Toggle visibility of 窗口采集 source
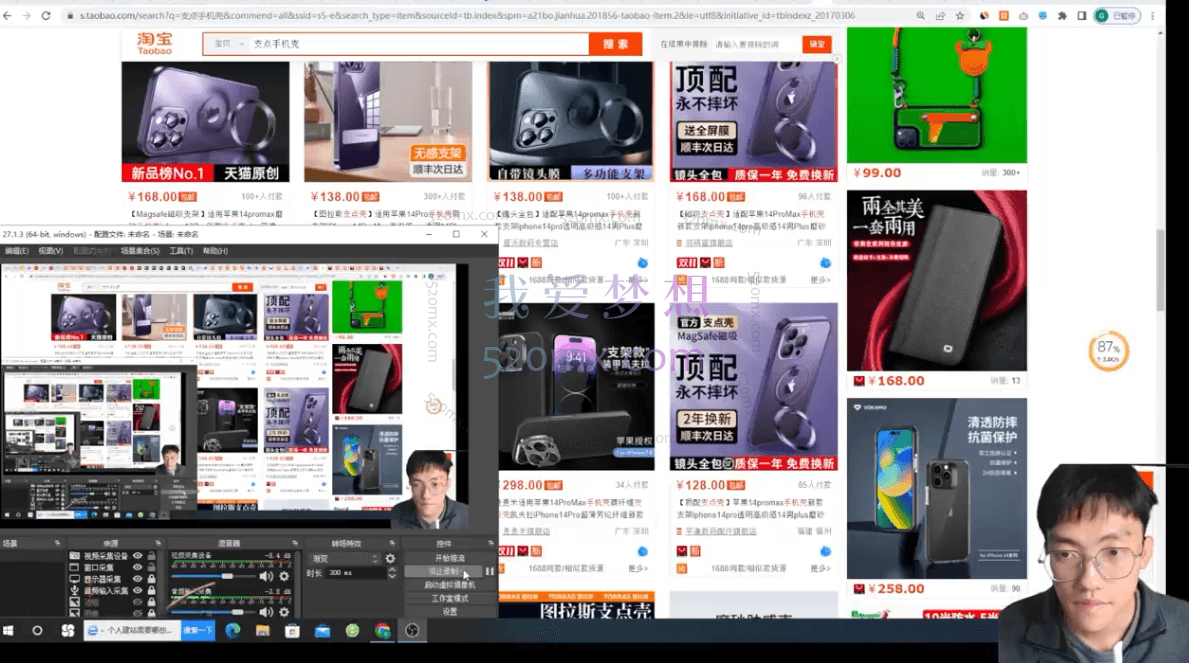The image size is (1189, 663). 138,567
